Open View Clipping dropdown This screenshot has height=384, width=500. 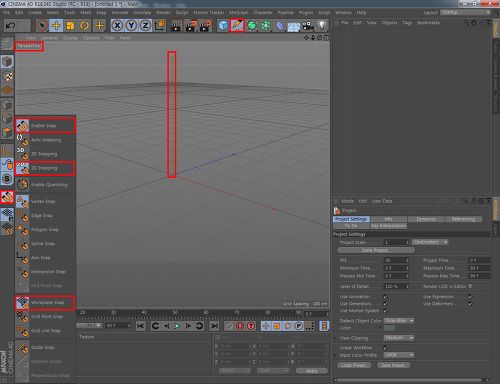pos(399,338)
